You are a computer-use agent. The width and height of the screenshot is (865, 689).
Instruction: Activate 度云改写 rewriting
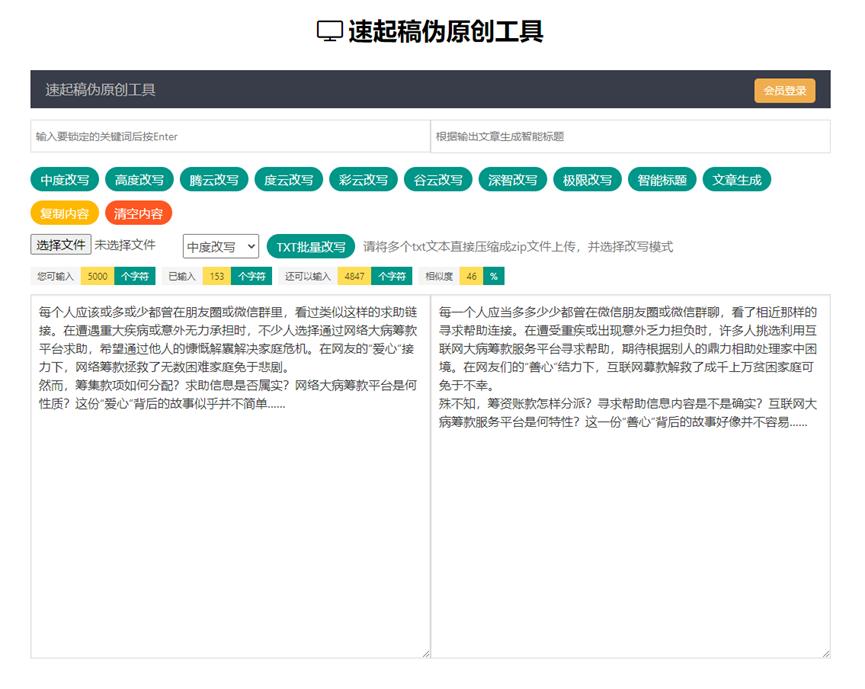point(287,180)
